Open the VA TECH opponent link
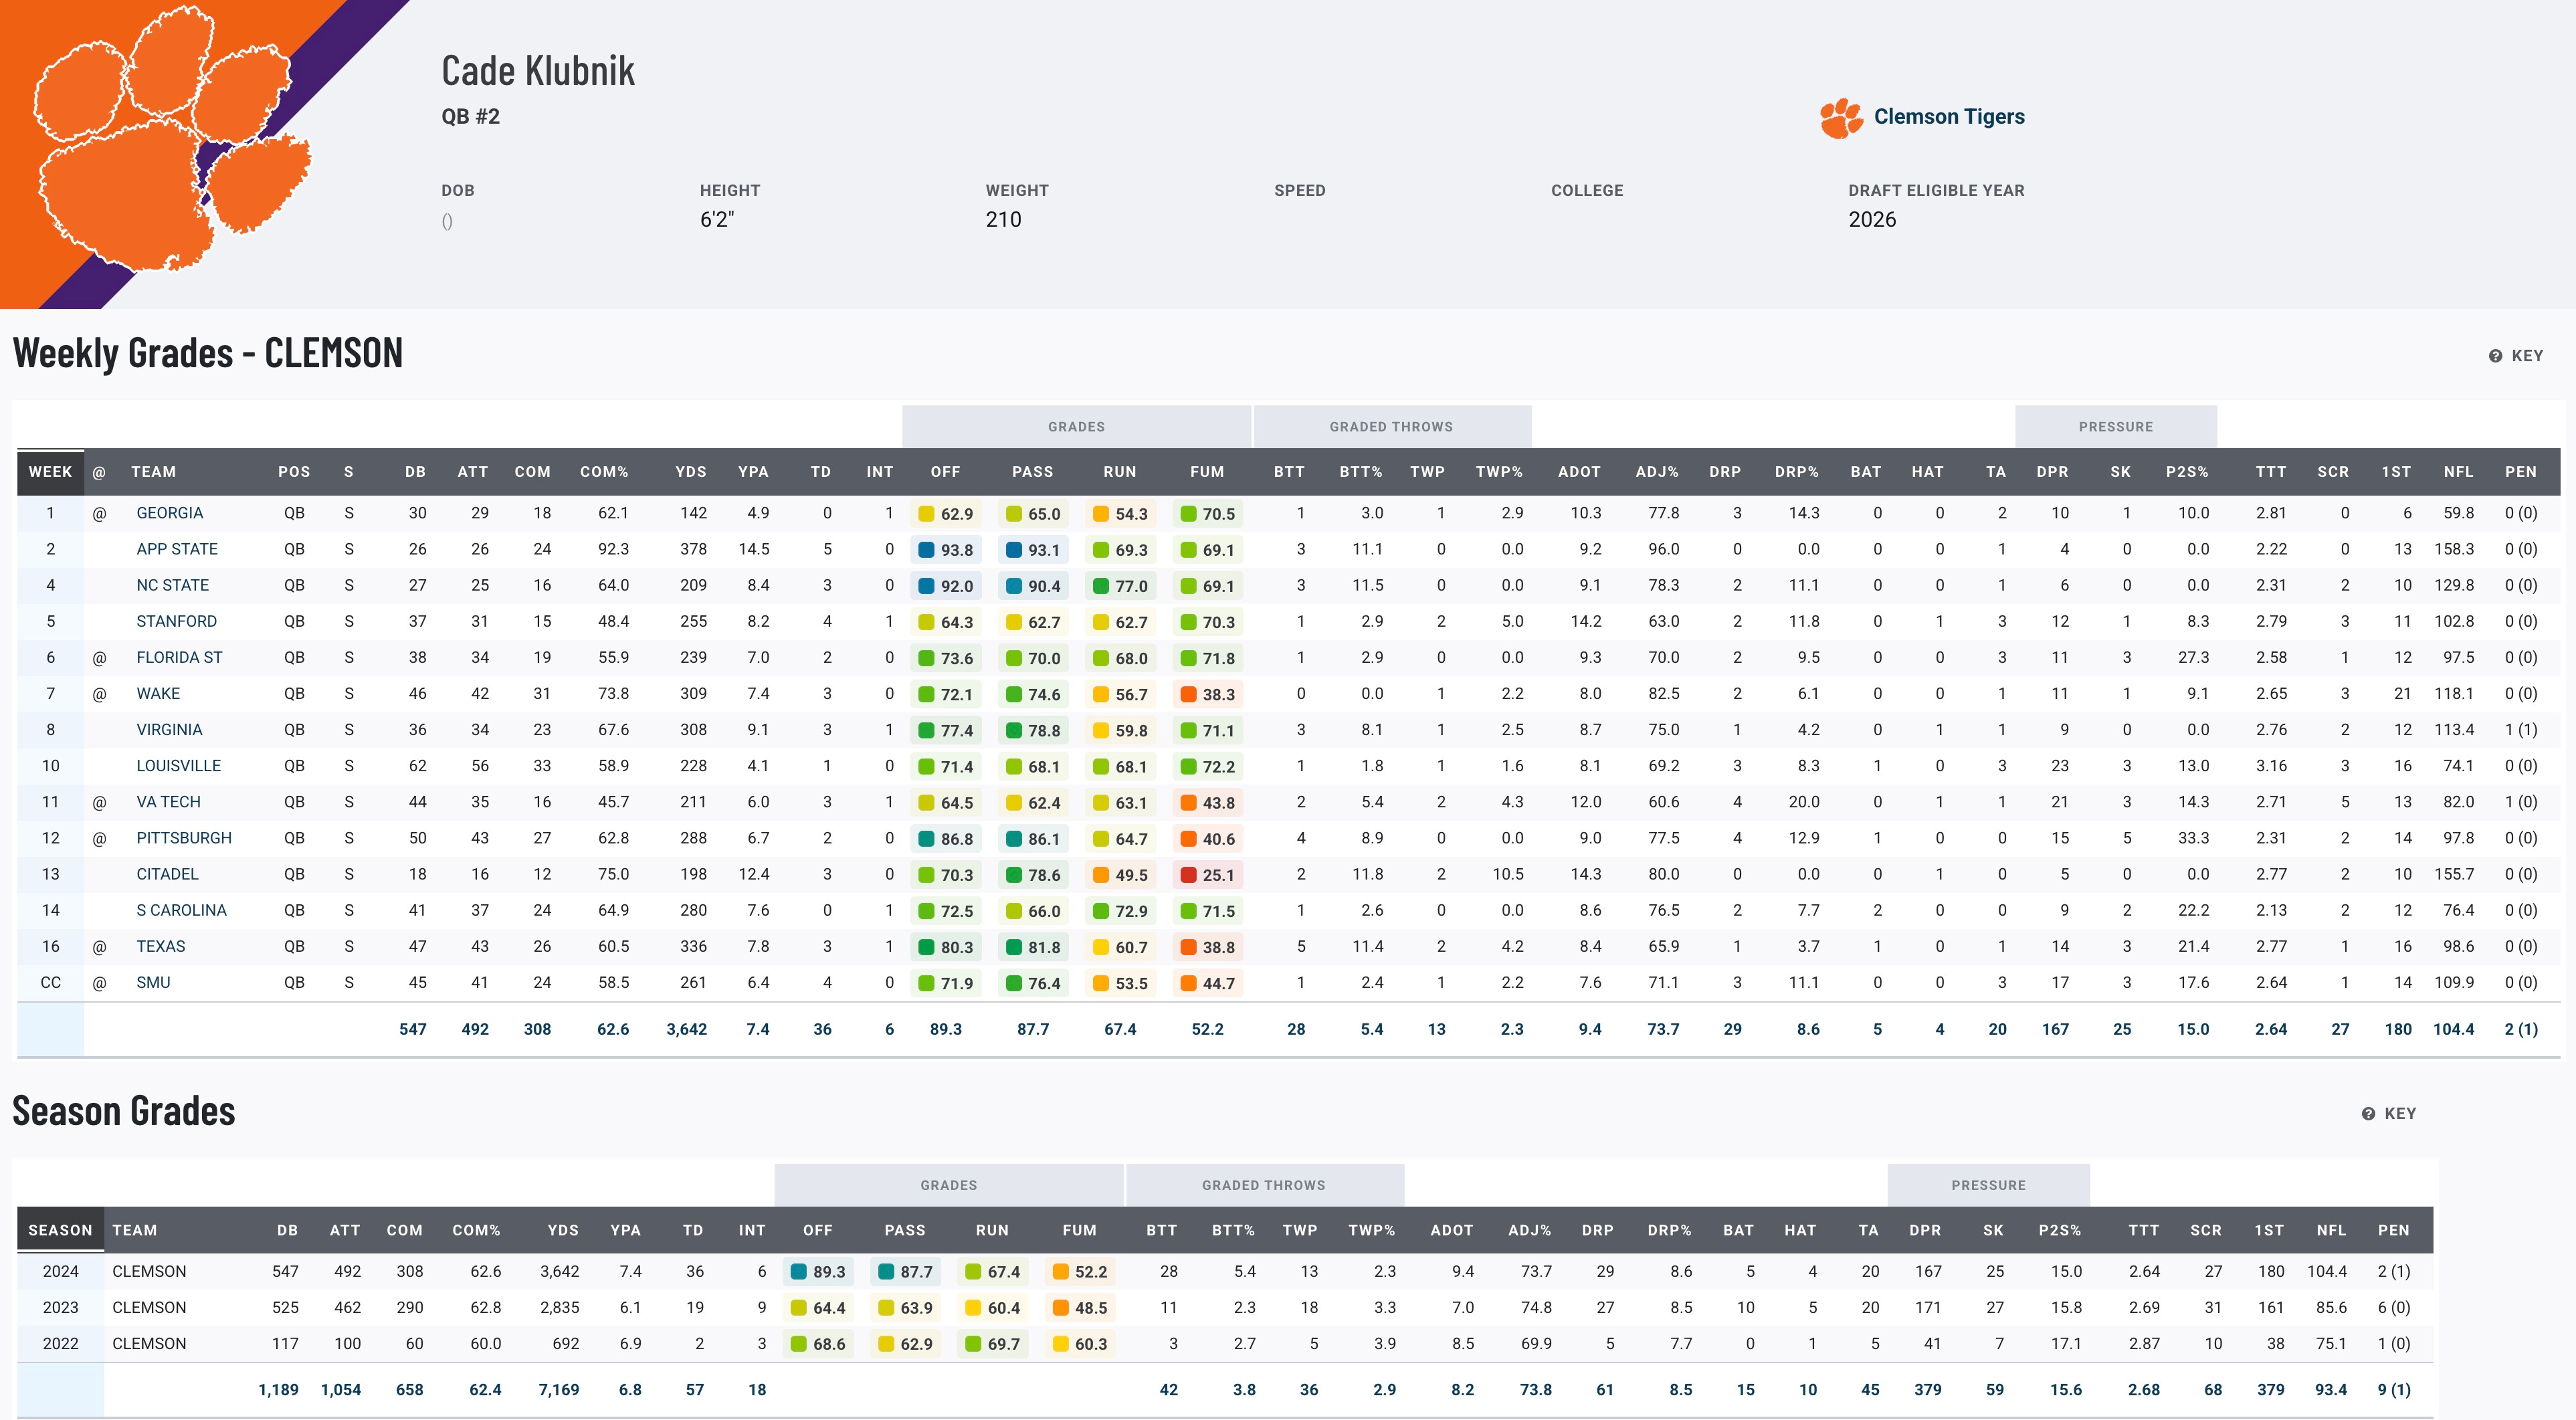 (x=168, y=801)
